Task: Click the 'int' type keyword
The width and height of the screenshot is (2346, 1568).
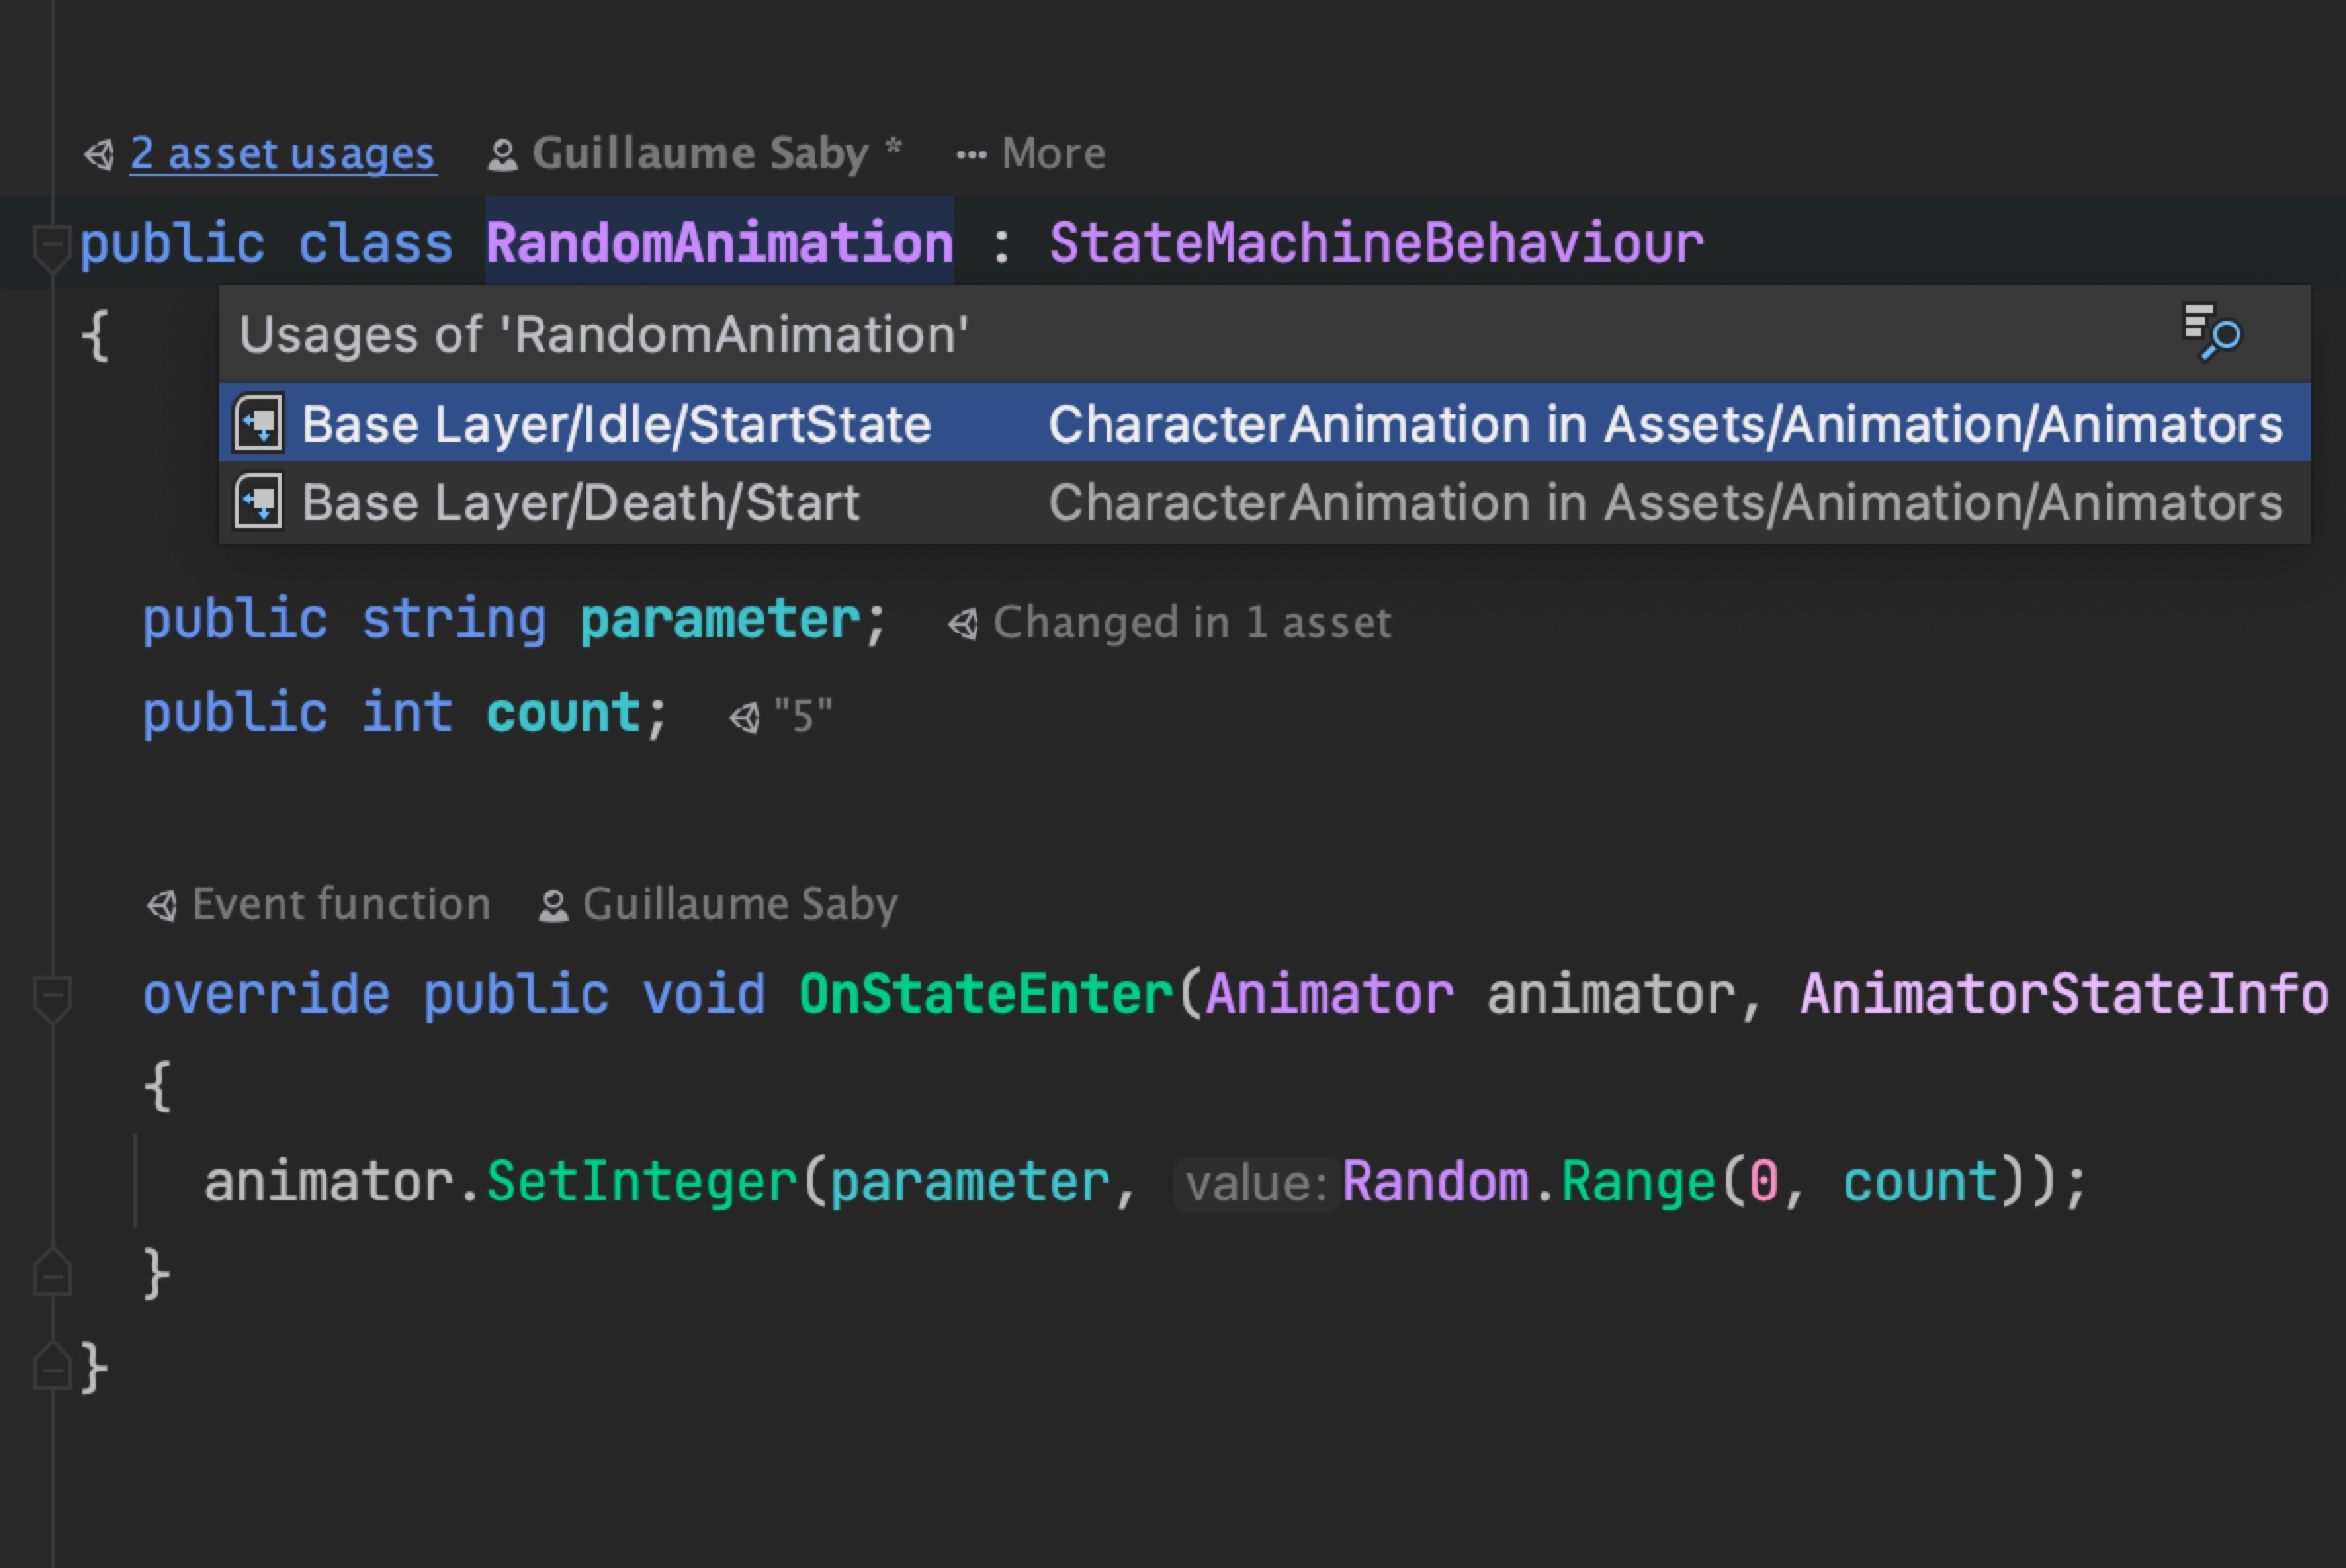Action: point(407,713)
